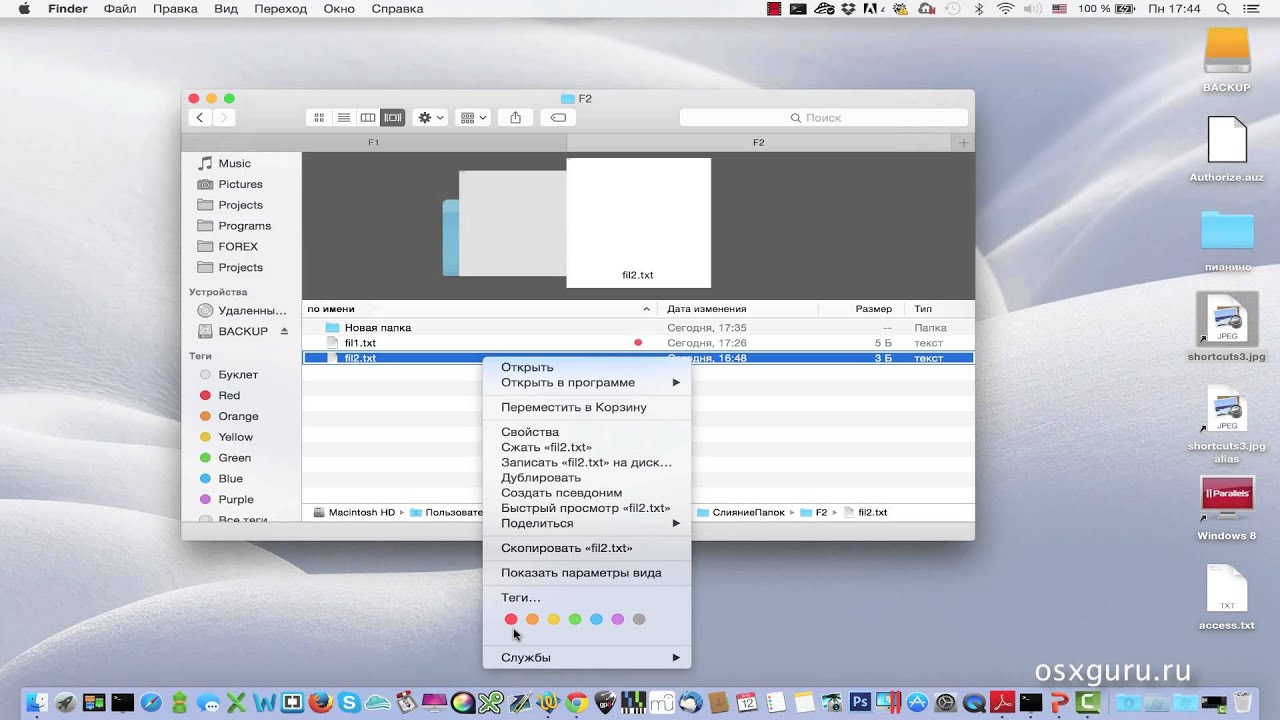Select Windows 8 Parallels shortcut on desktop
Viewport: 1280px width, 720px height.
click(x=1227, y=508)
